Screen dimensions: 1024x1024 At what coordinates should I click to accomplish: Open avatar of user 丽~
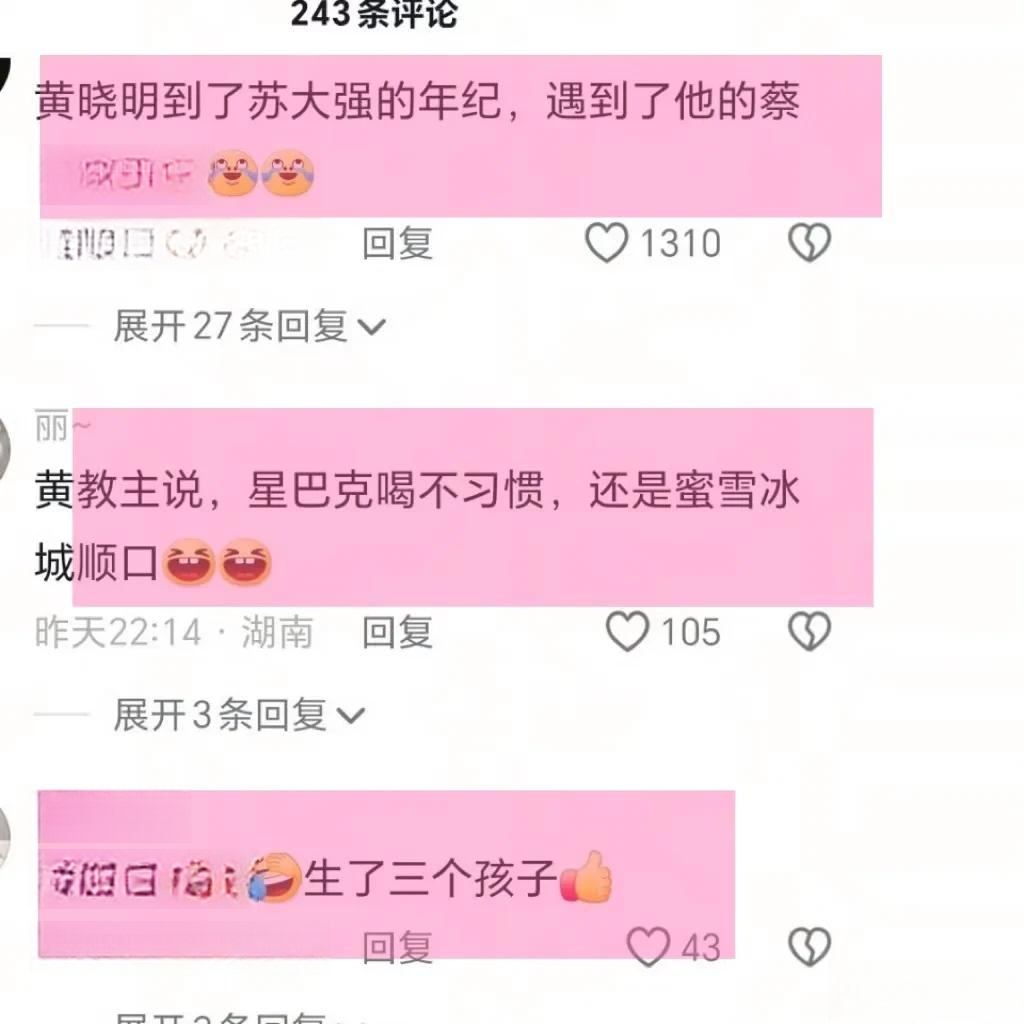[4, 449]
